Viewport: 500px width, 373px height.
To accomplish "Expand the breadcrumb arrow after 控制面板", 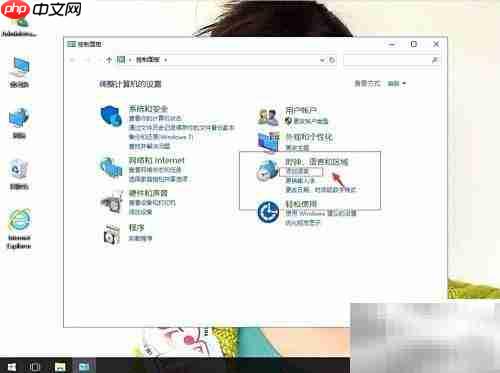I will 165,60.
